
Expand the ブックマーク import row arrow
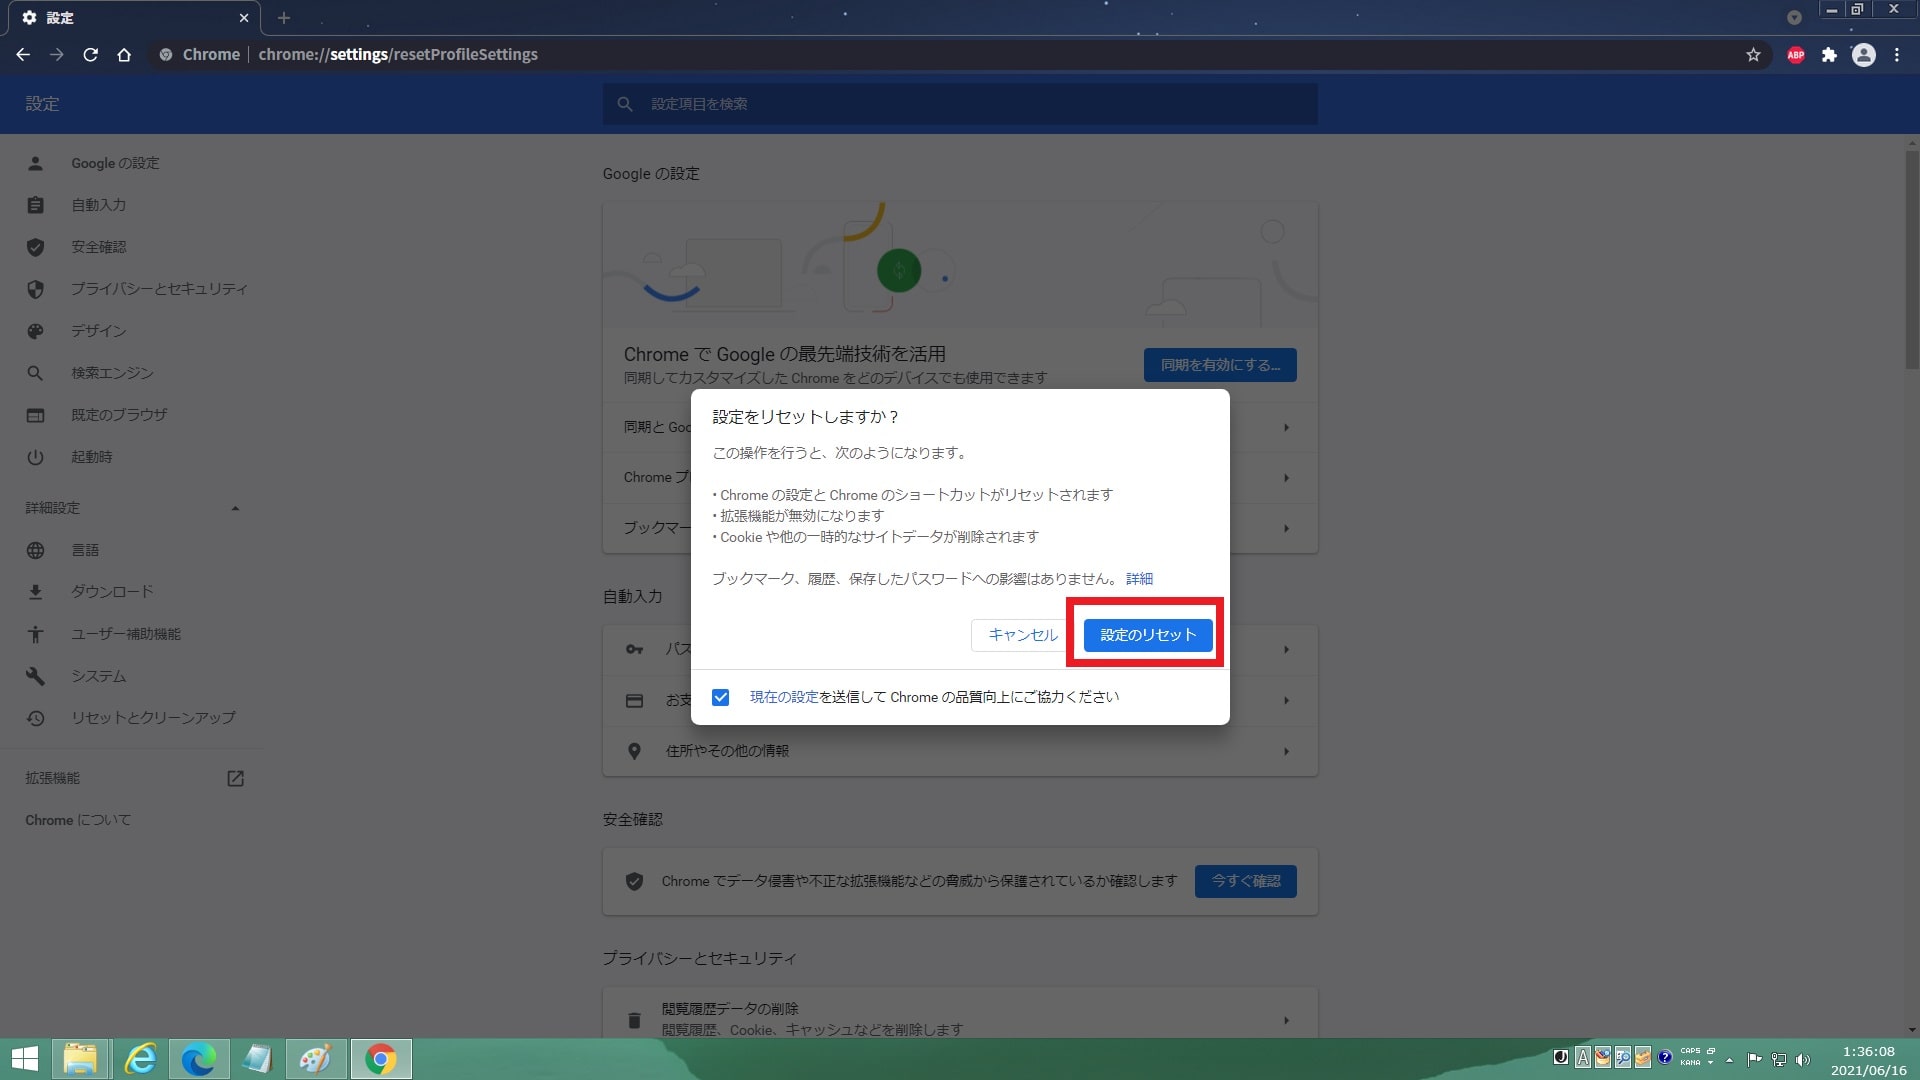[1286, 528]
